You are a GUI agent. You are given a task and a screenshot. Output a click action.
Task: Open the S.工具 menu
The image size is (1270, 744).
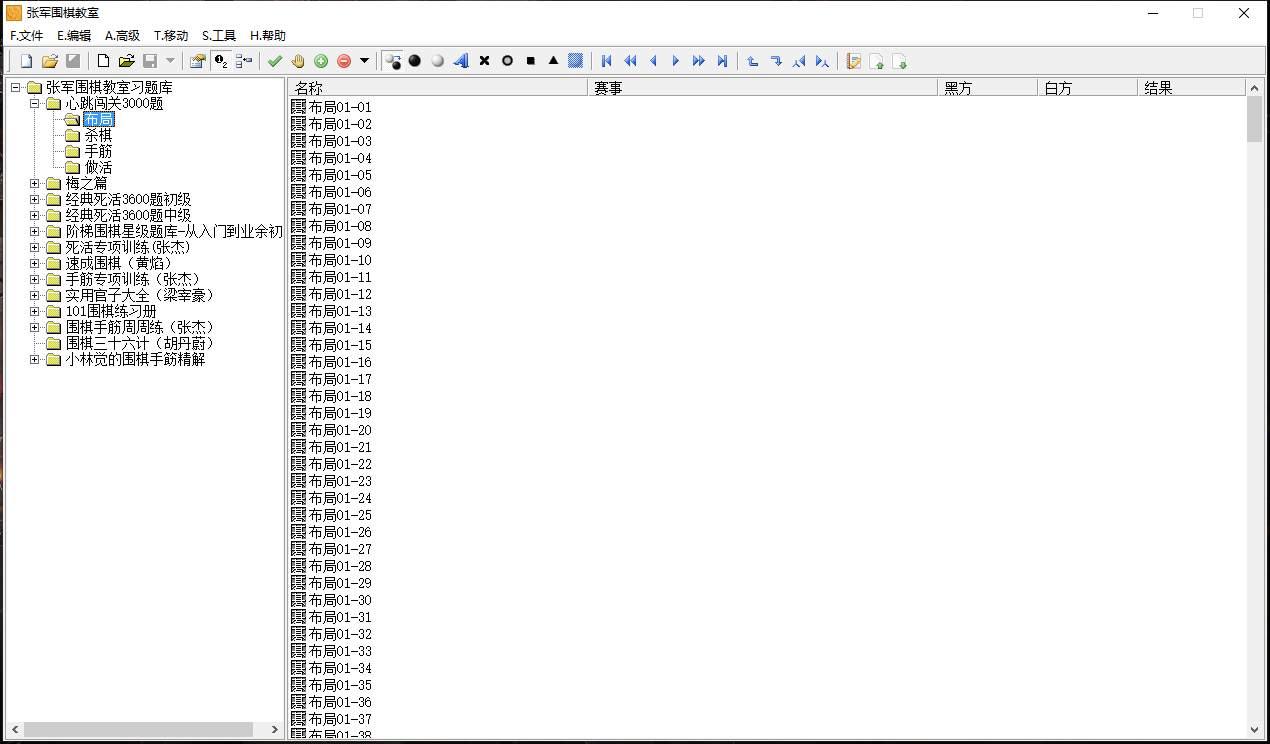click(x=219, y=35)
